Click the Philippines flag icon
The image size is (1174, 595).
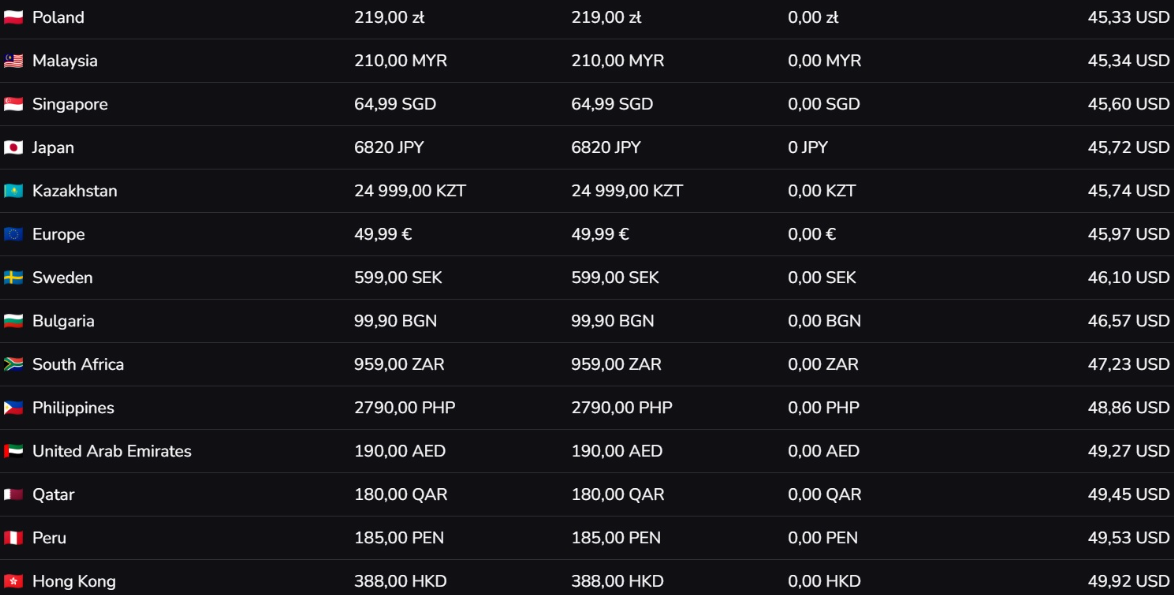pos(13,408)
